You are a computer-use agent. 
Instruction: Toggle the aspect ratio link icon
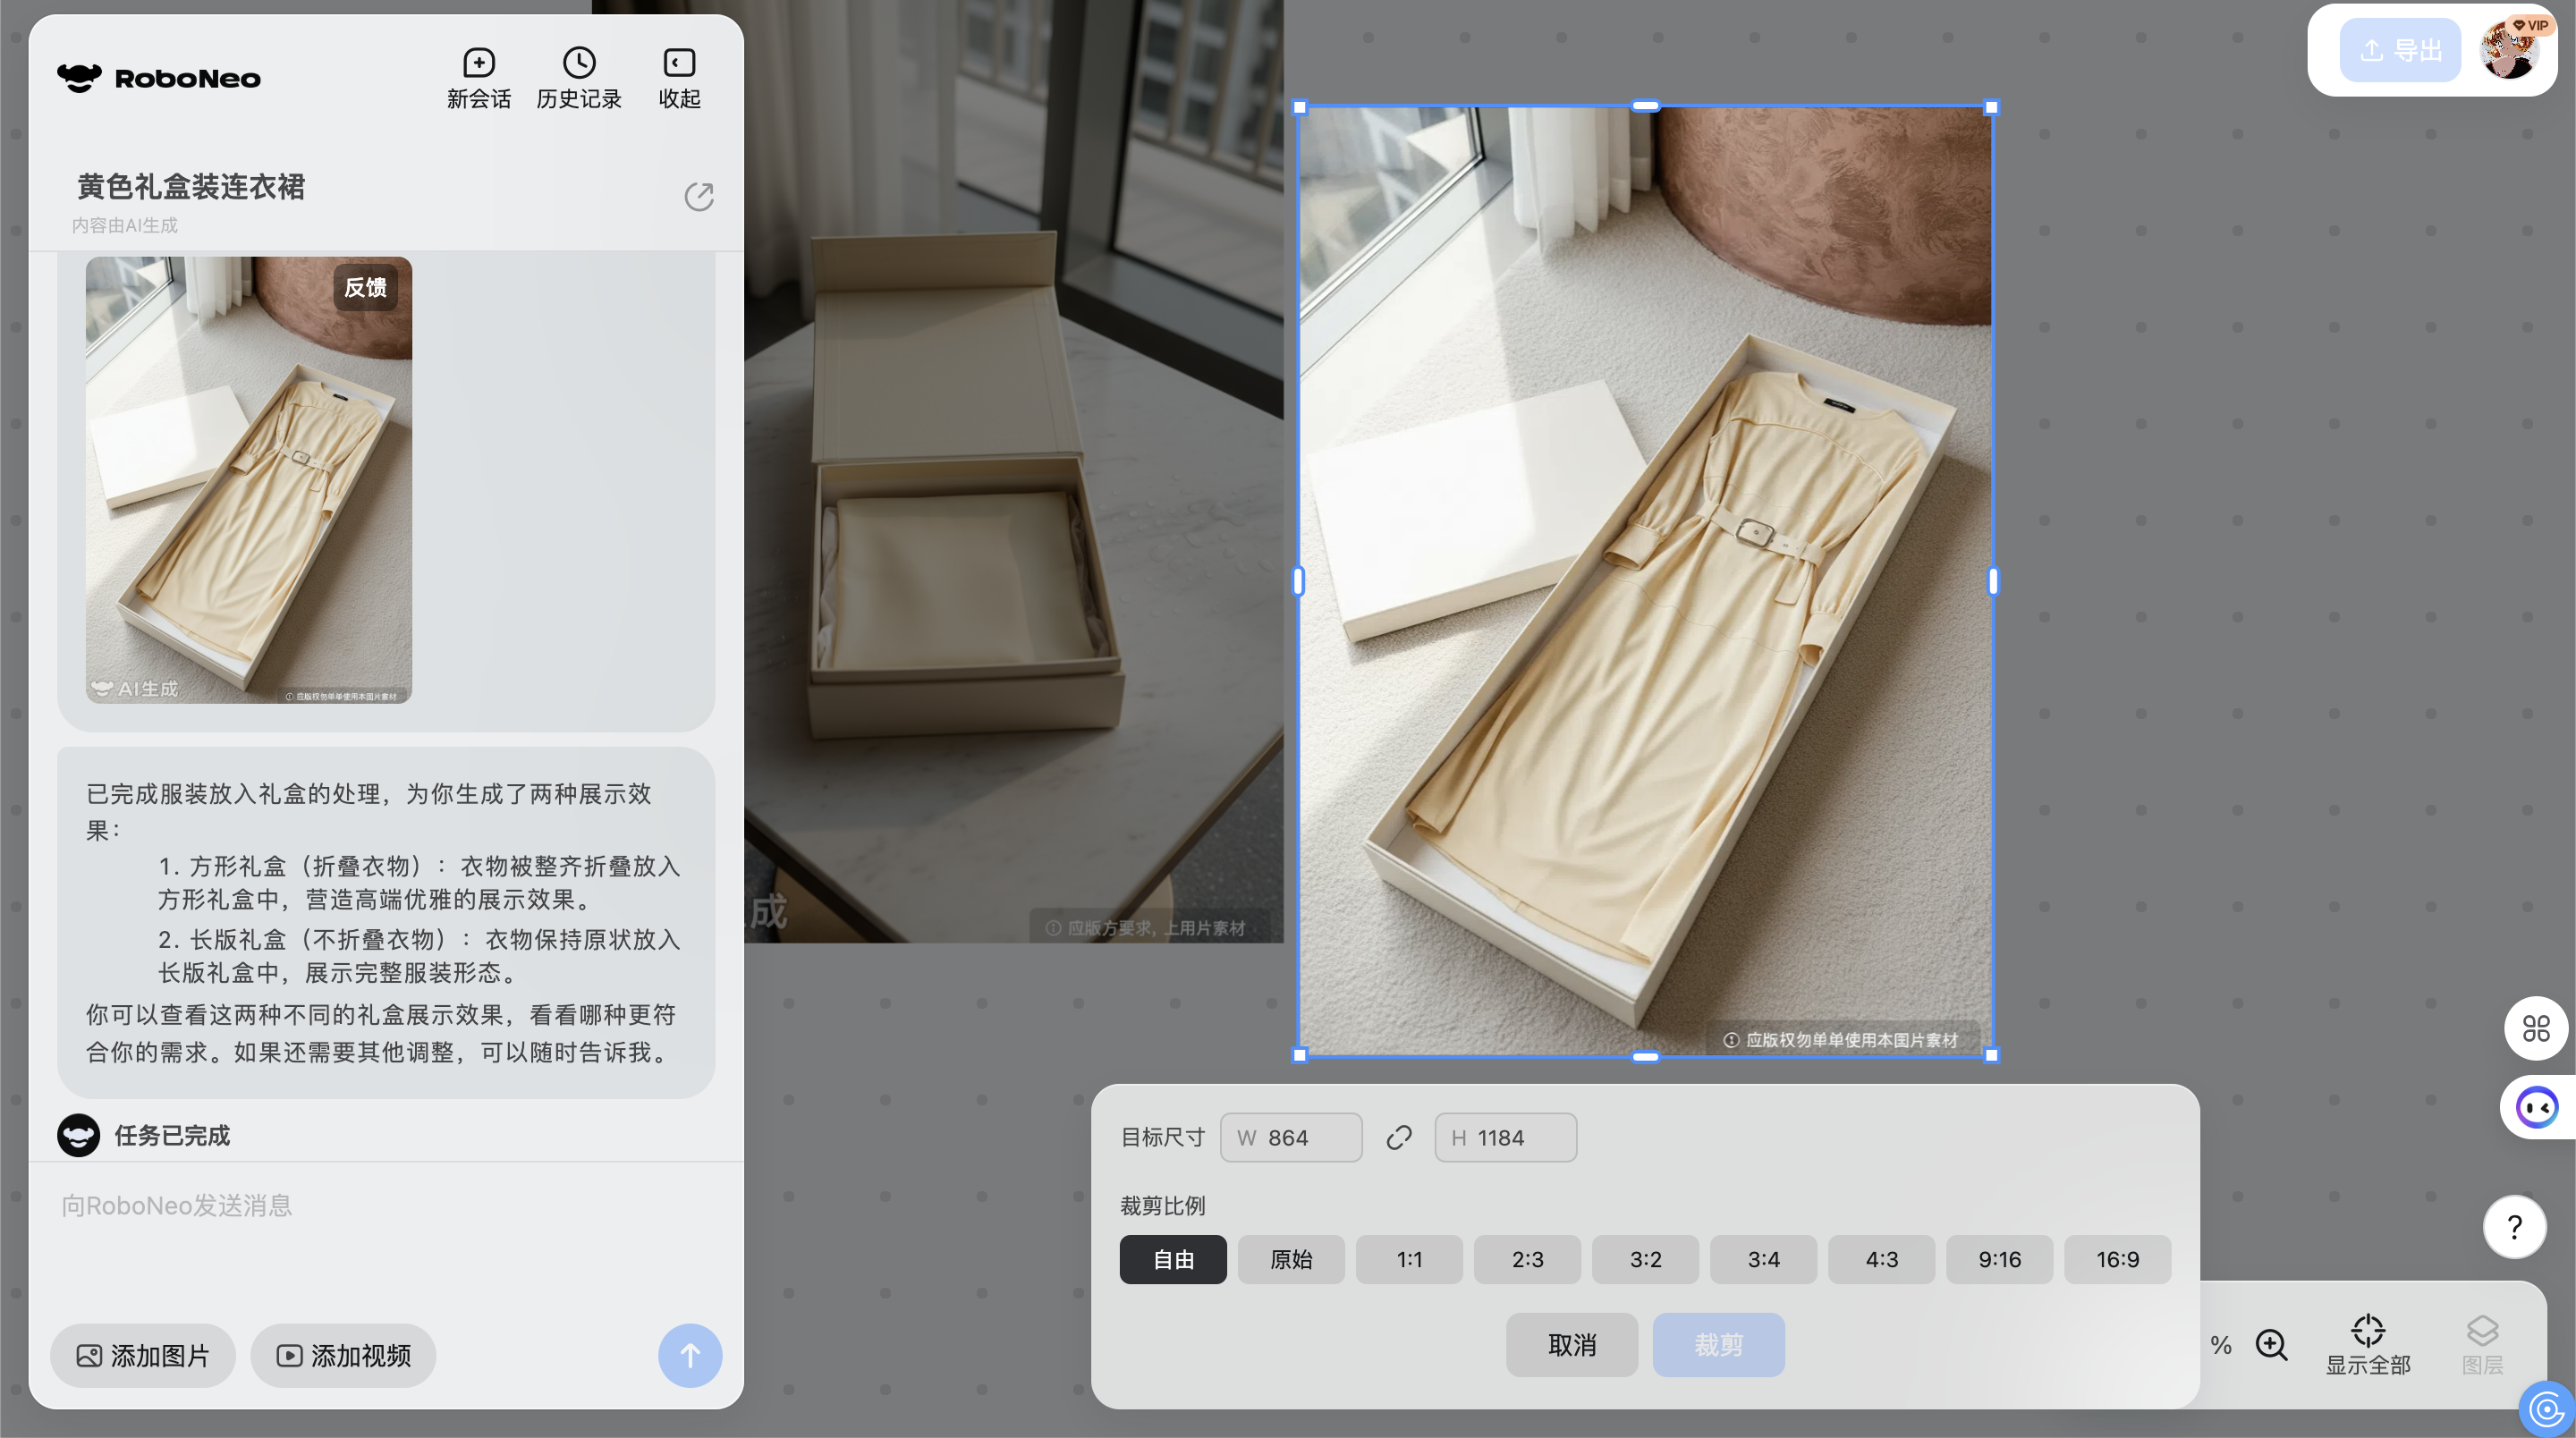(x=1399, y=1137)
